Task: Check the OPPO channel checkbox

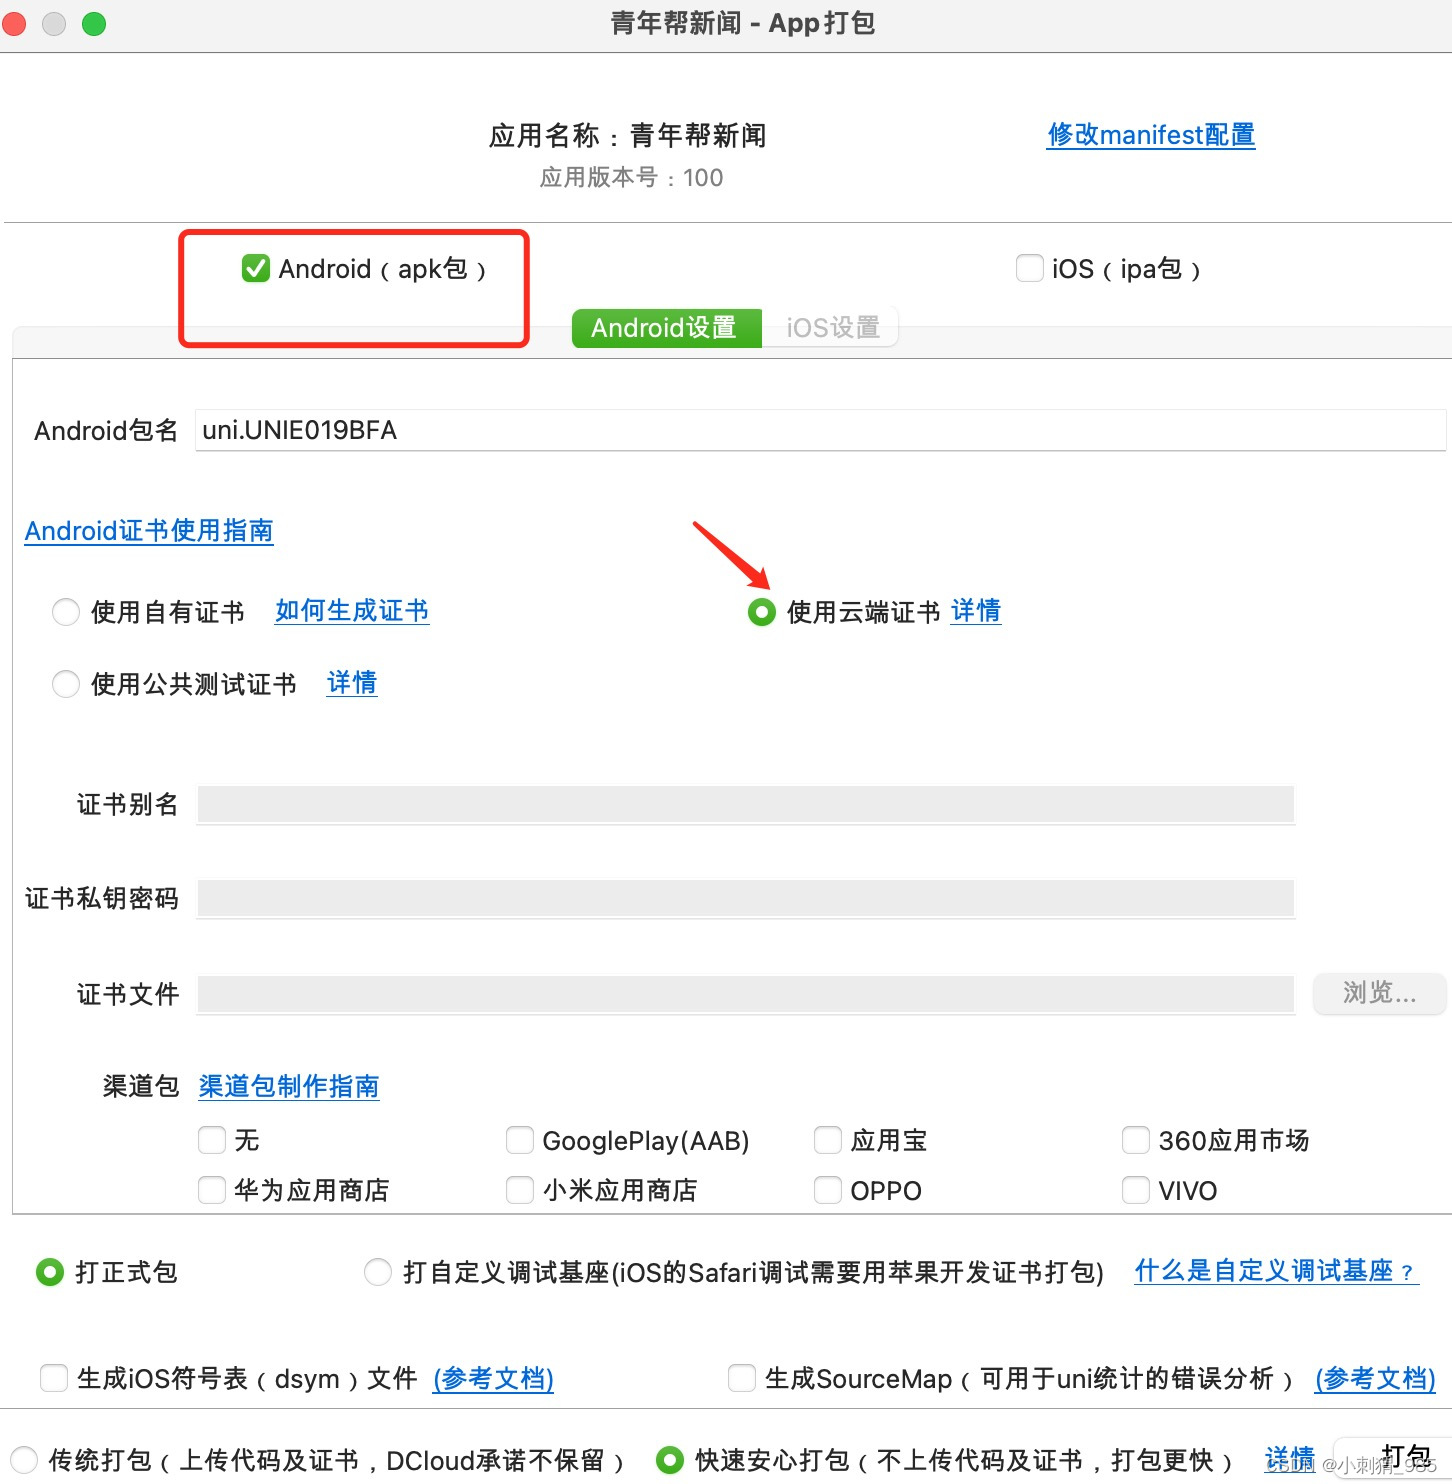Action: [828, 1190]
